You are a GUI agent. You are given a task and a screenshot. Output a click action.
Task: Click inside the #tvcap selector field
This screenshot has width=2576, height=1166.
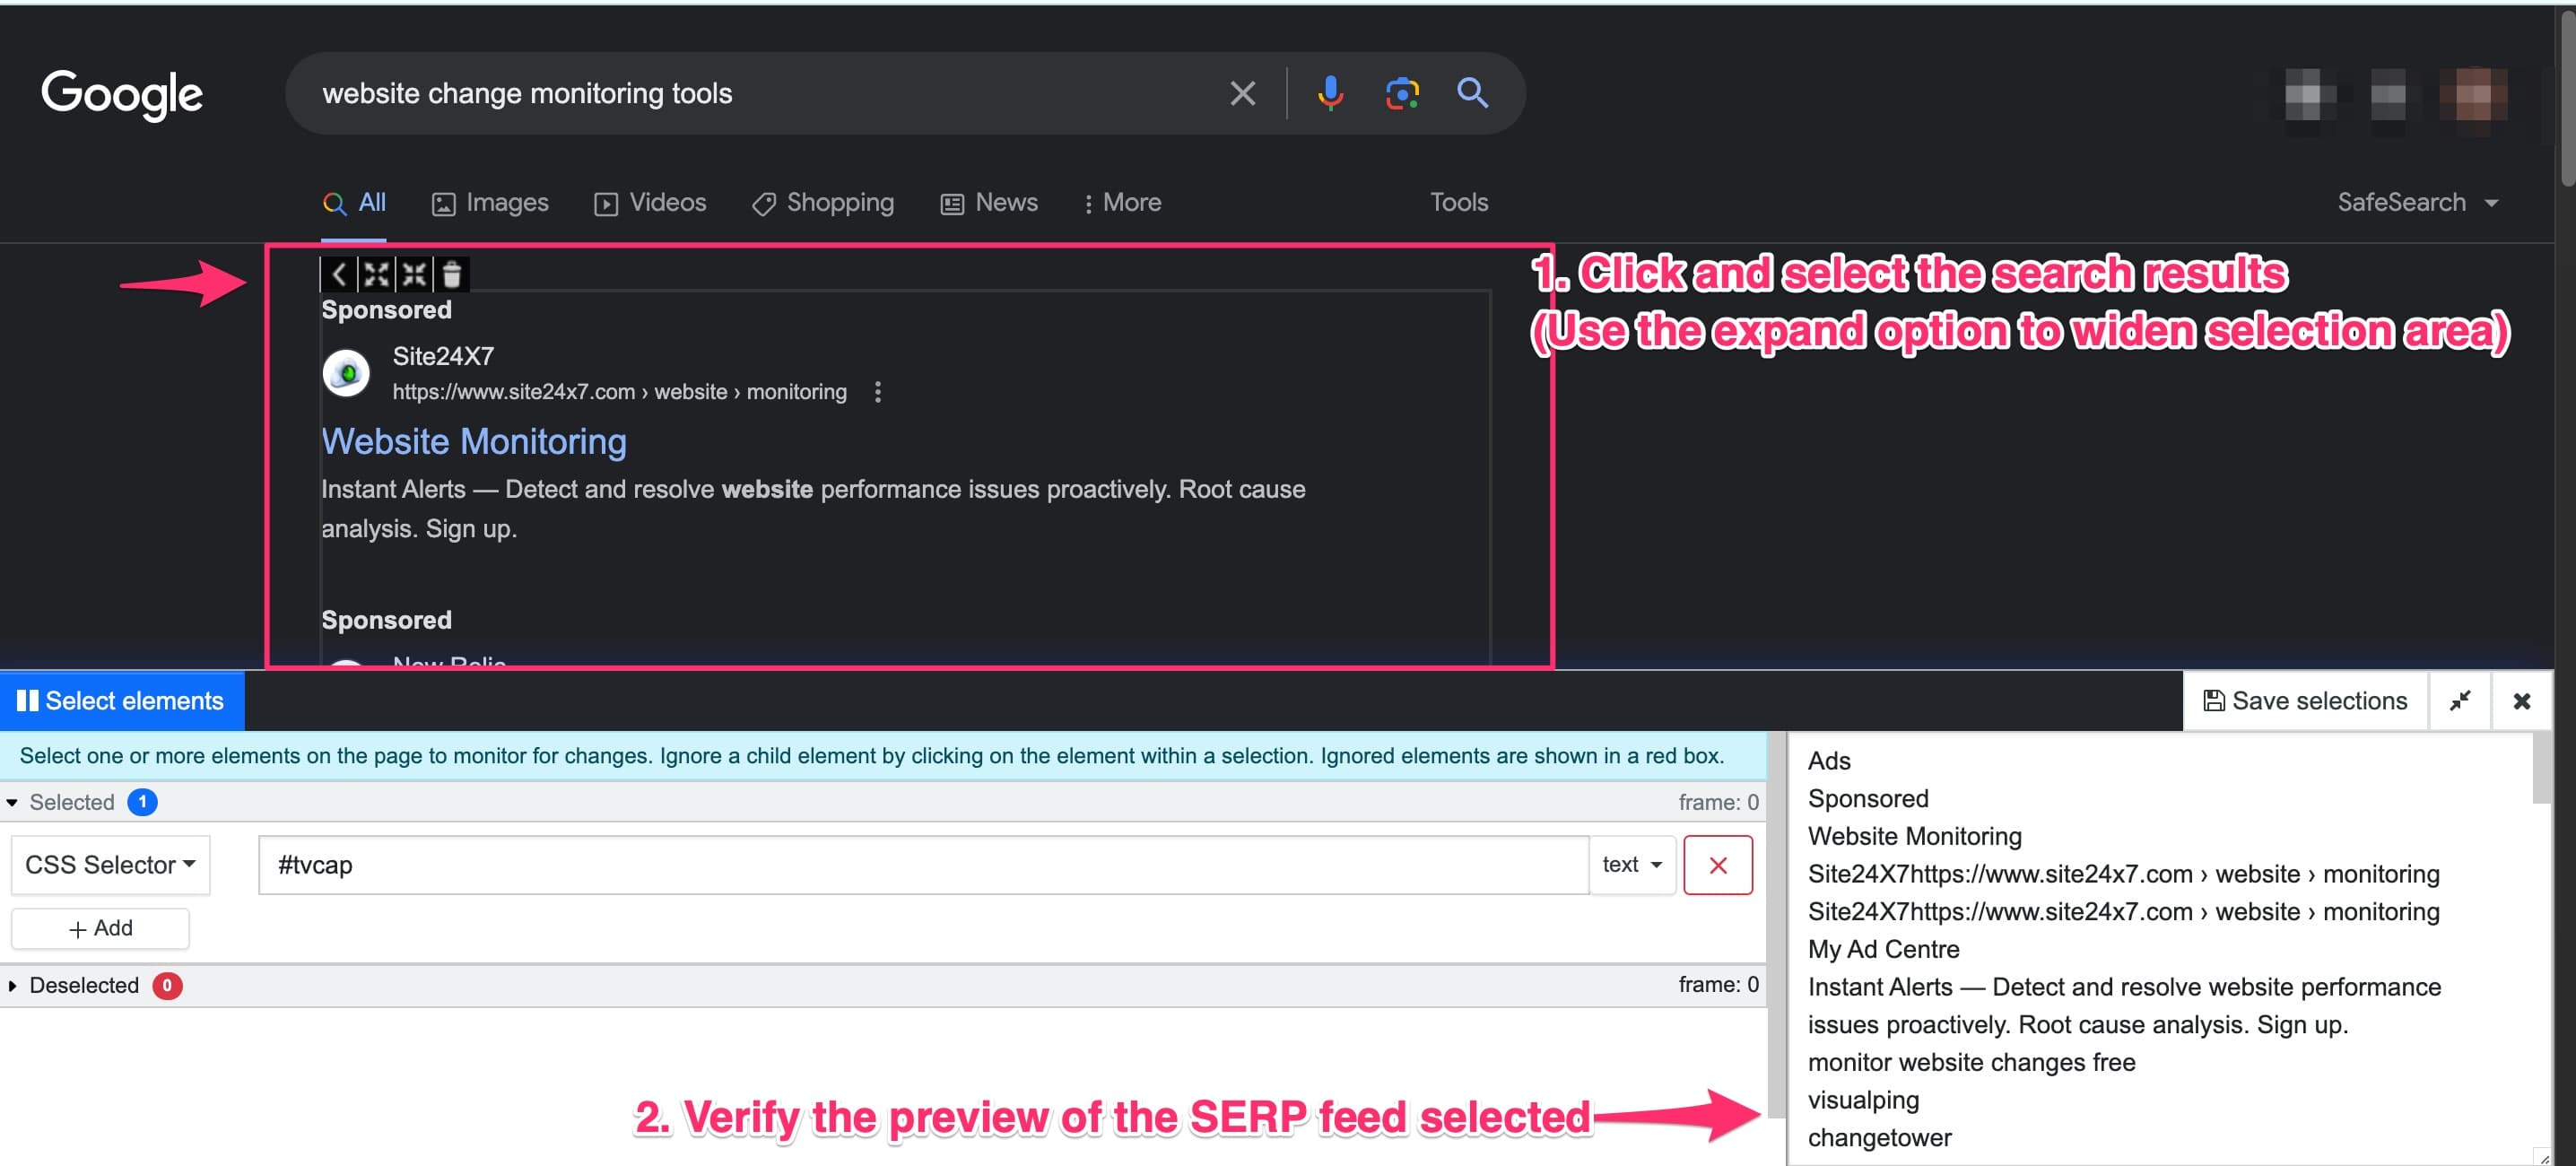(x=900, y=864)
